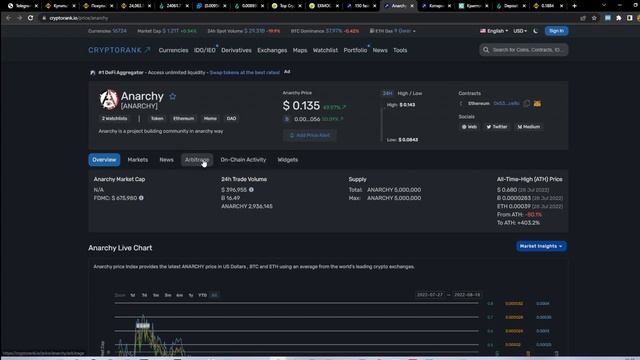Click the Token tag
Viewport: 640px width, 360px height.
pos(157,118)
